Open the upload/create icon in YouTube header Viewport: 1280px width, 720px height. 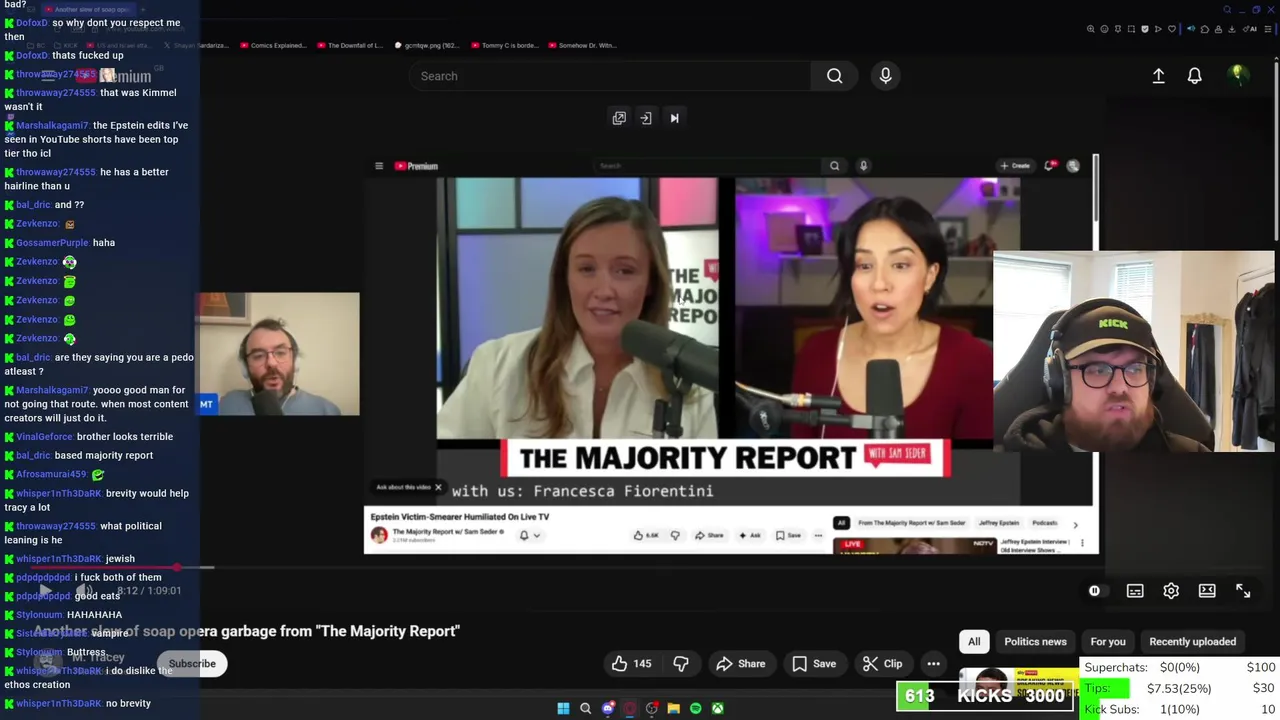click(x=1158, y=76)
